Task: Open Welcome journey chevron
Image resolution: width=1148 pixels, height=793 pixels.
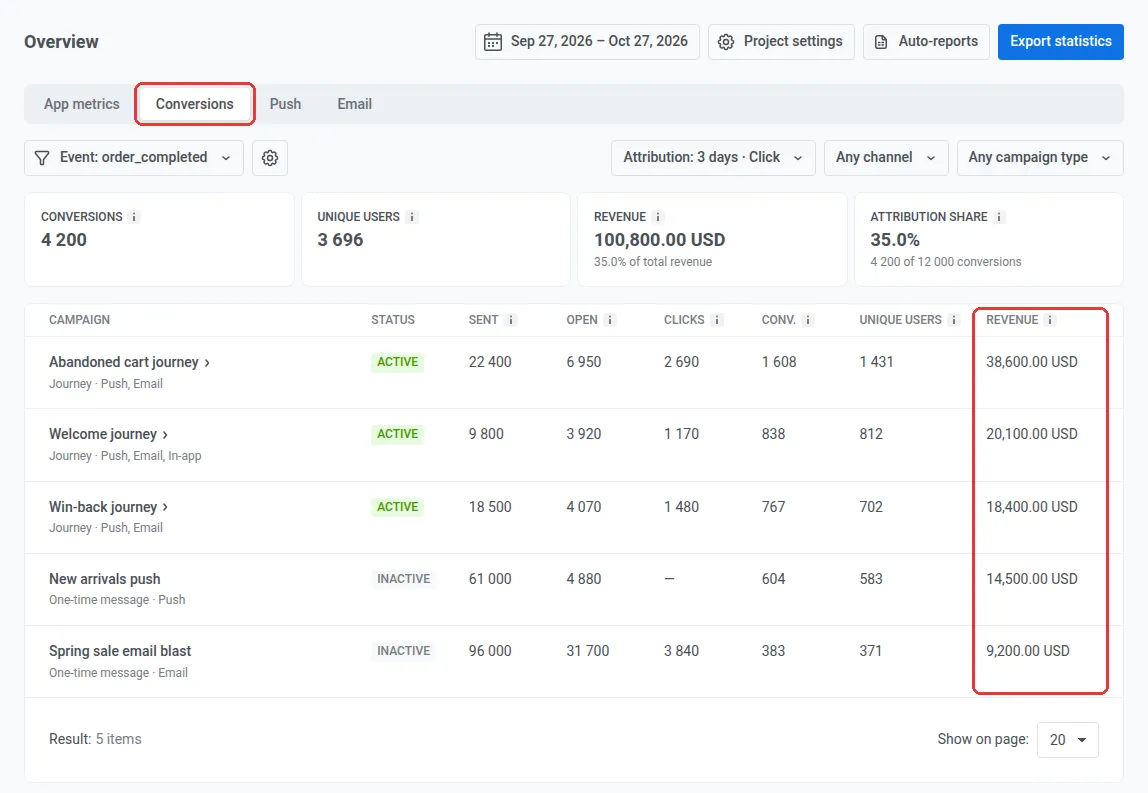Action: click(165, 434)
